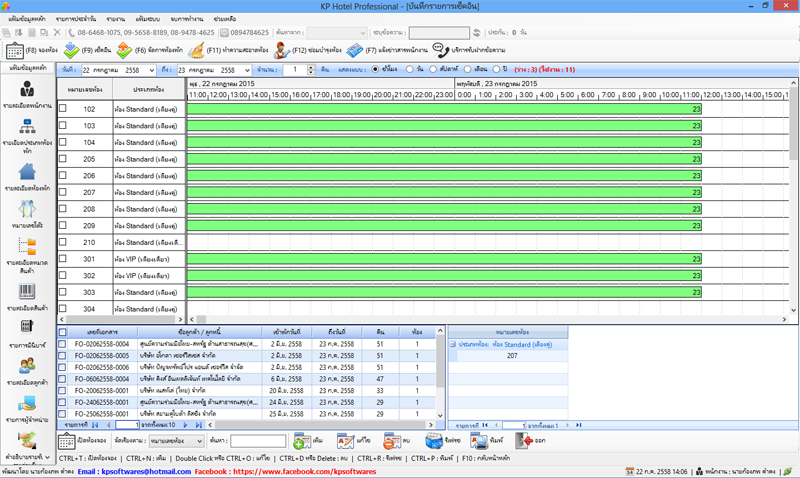Select the yearly view radio button
Viewport: 800px width, 478px height.
(496, 69)
